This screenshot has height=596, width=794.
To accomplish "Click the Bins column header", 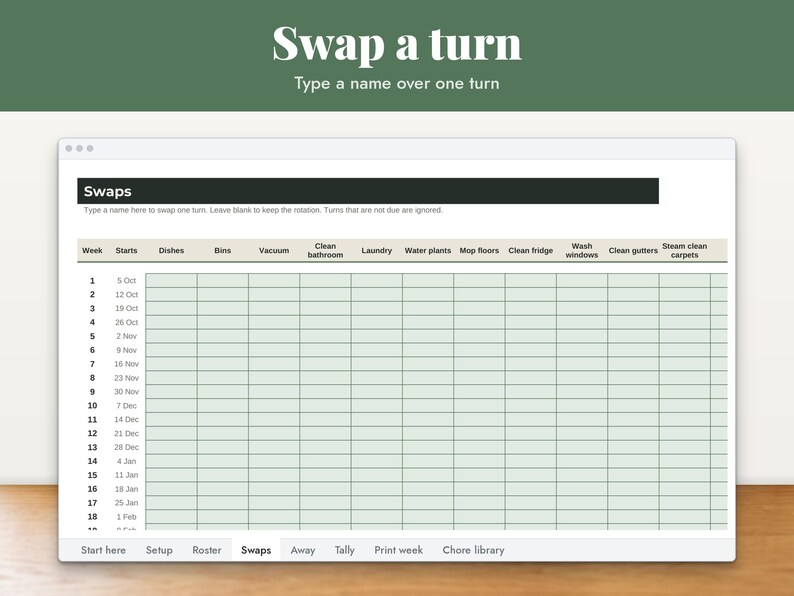I will [223, 251].
